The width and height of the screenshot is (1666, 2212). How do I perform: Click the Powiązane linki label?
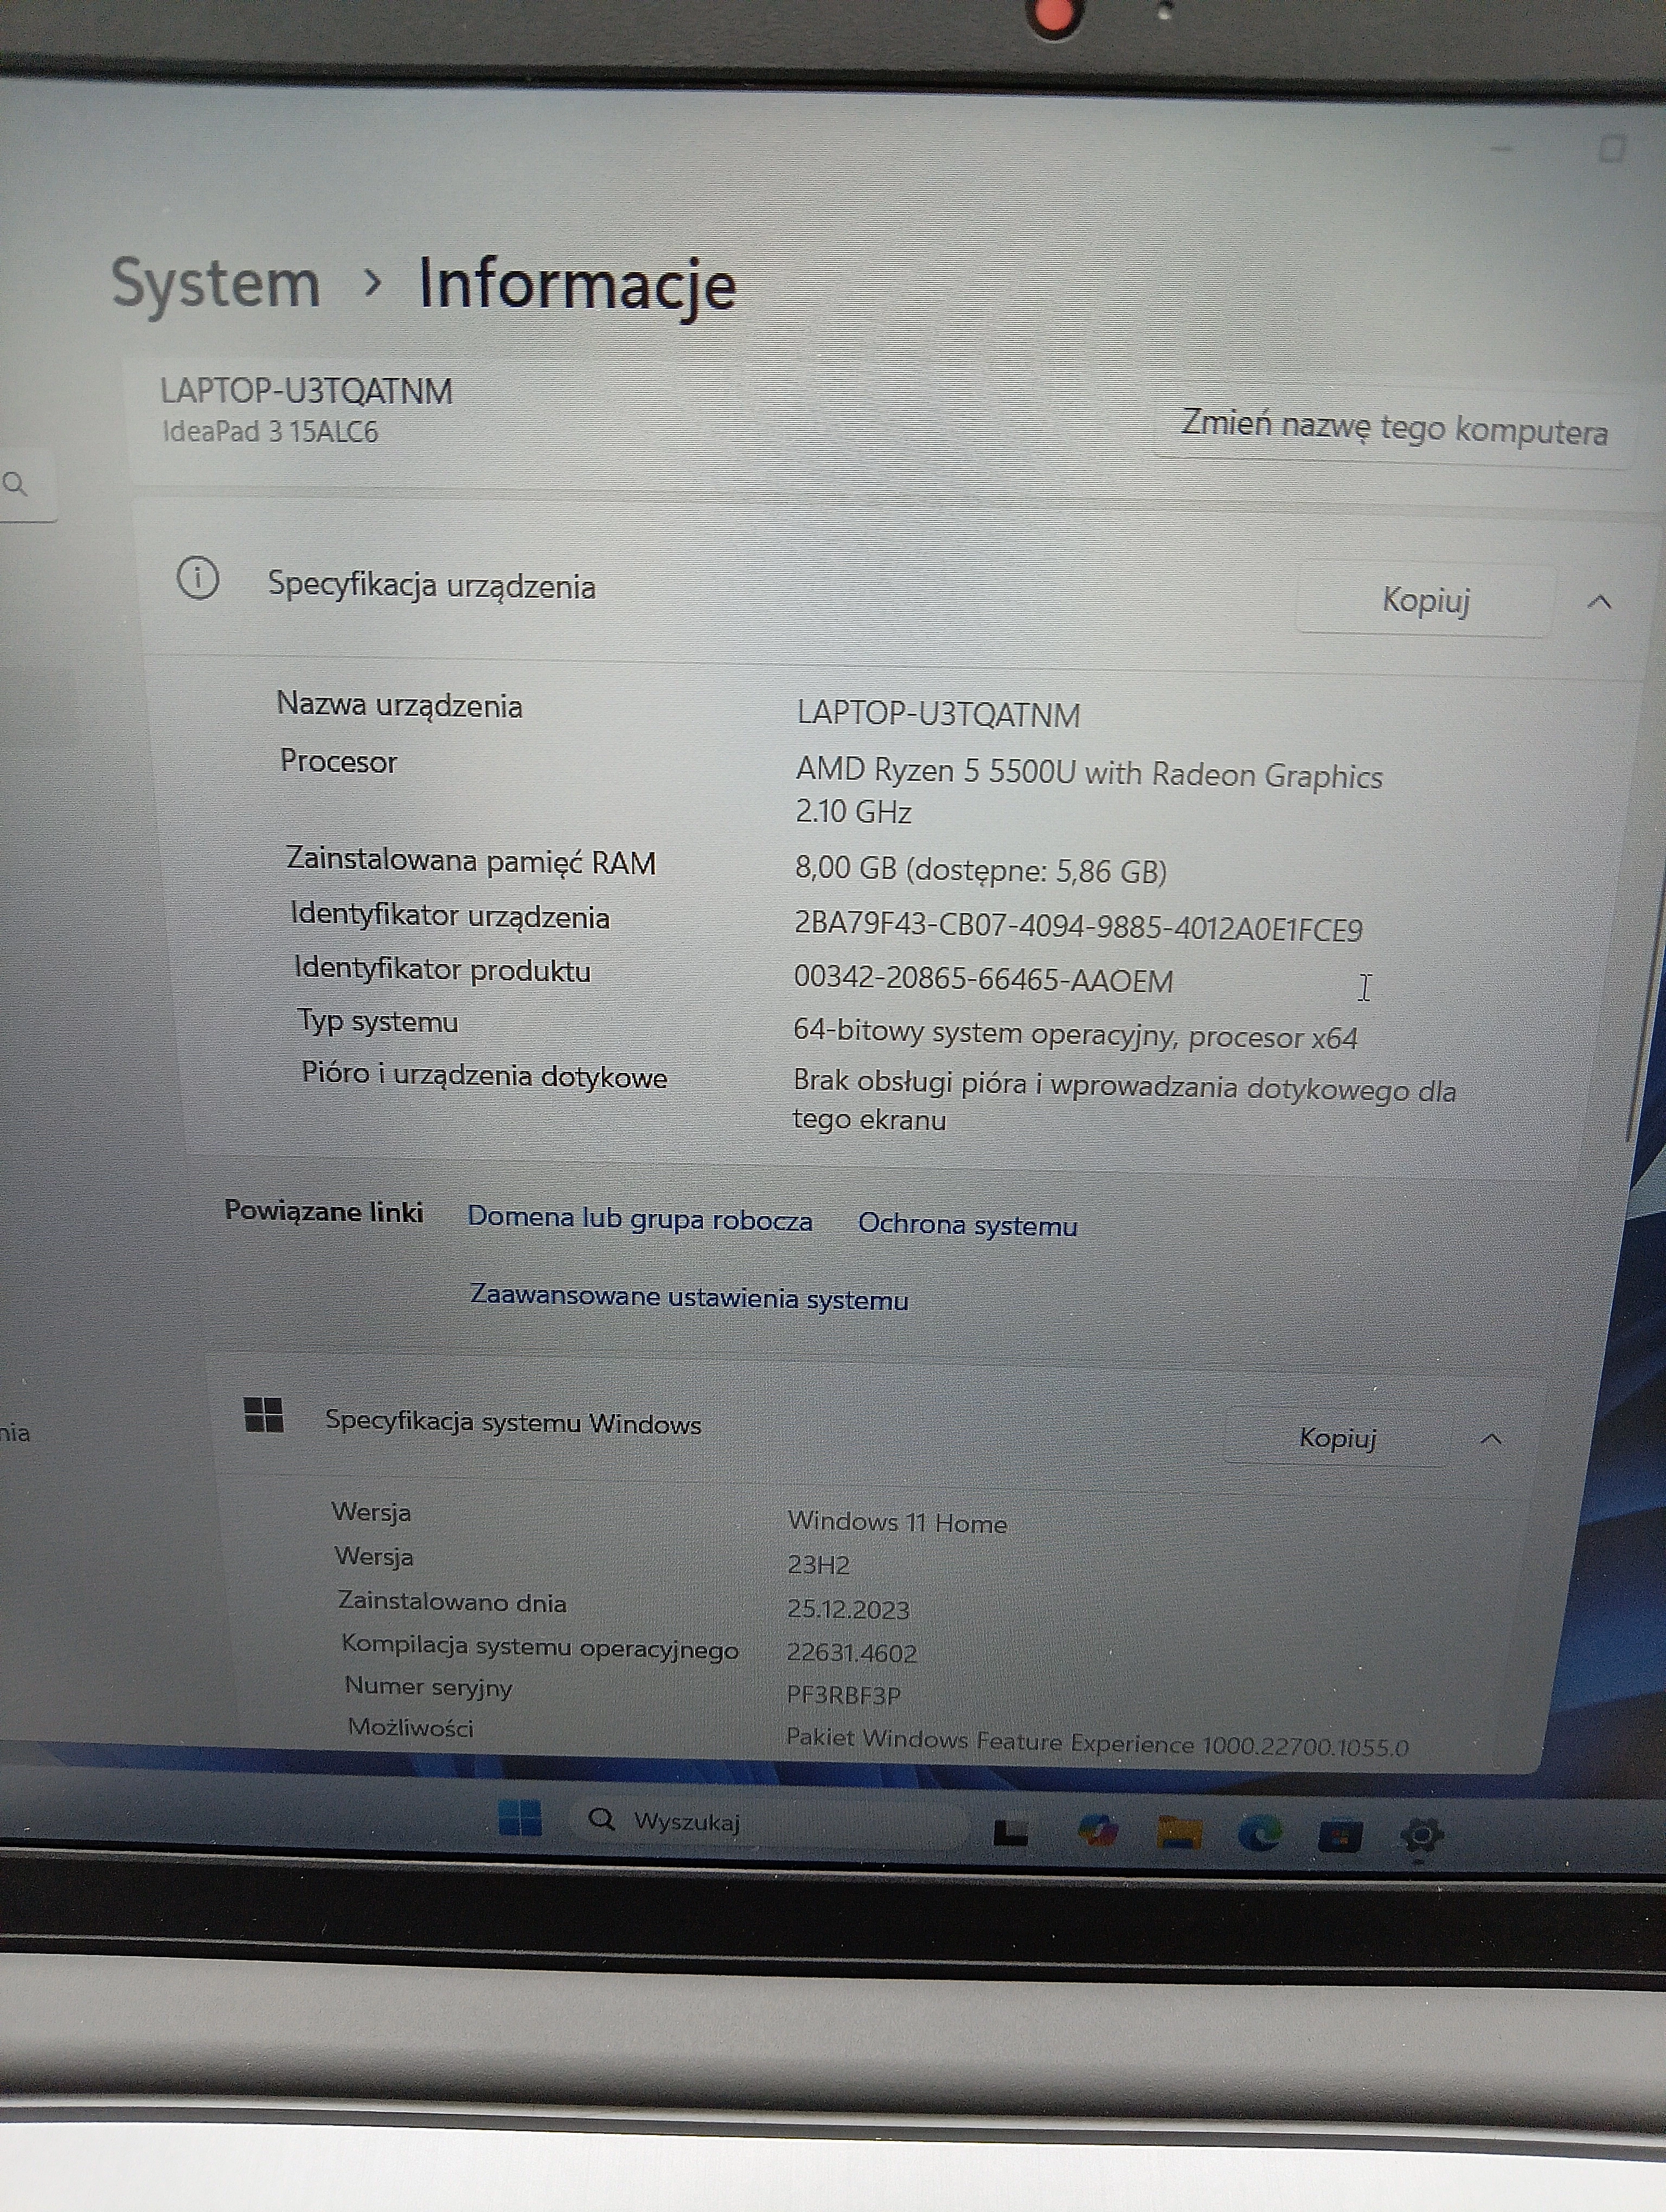click(x=323, y=1211)
